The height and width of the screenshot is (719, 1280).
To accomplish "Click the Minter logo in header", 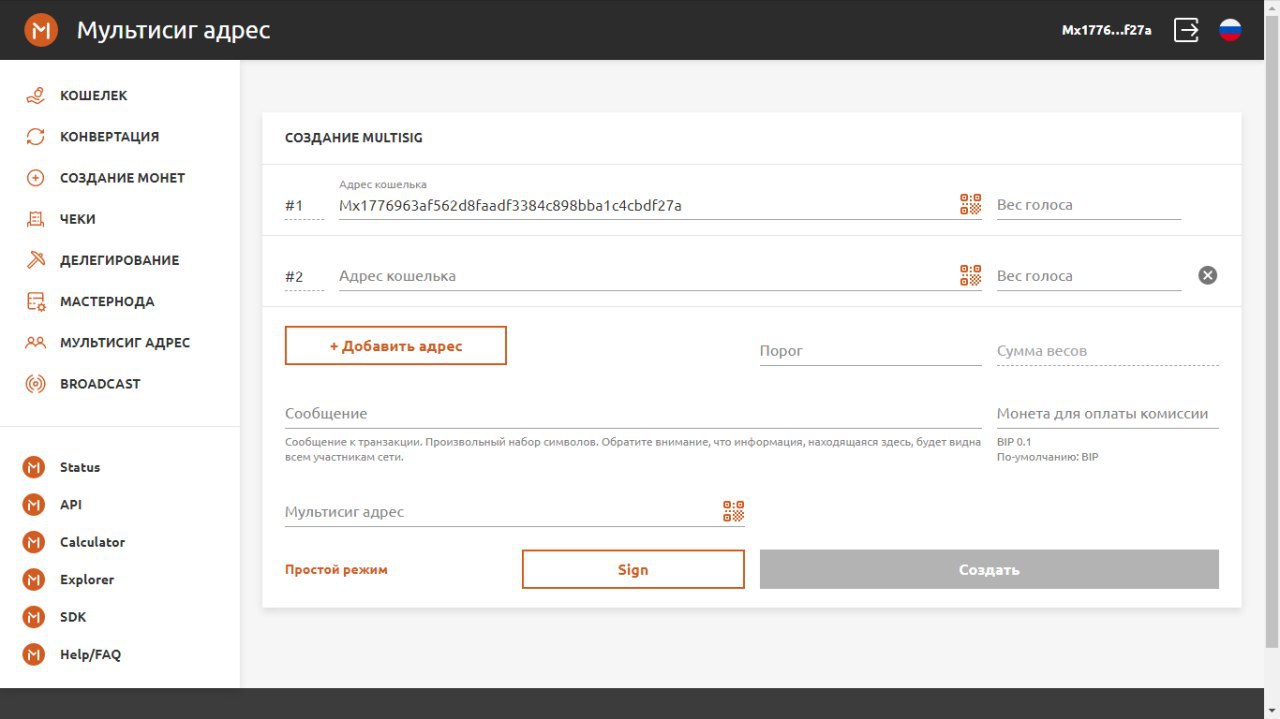I will click(41, 30).
